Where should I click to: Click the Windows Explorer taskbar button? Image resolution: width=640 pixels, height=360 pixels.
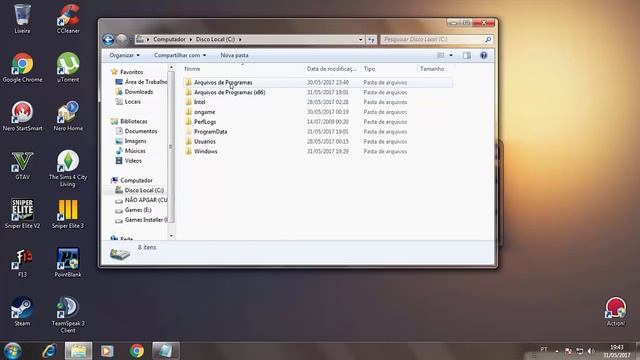click(78, 351)
